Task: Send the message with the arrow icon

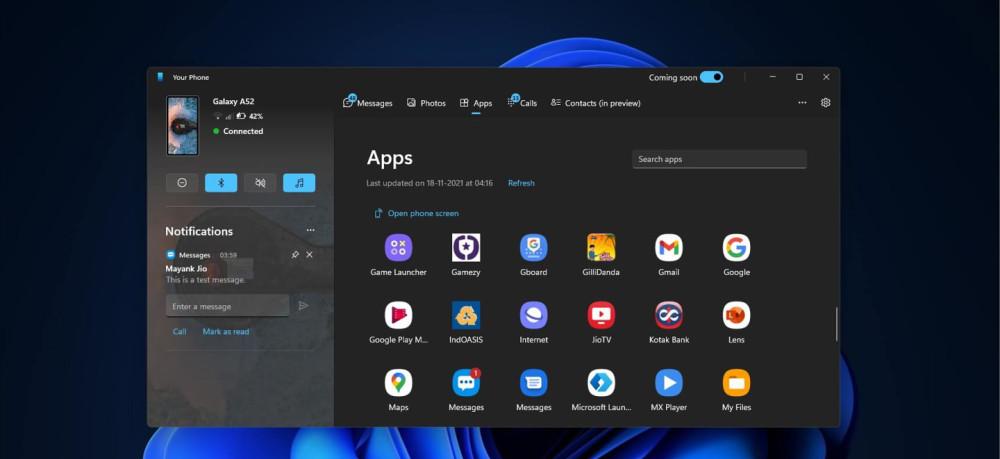Action: point(304,306)
